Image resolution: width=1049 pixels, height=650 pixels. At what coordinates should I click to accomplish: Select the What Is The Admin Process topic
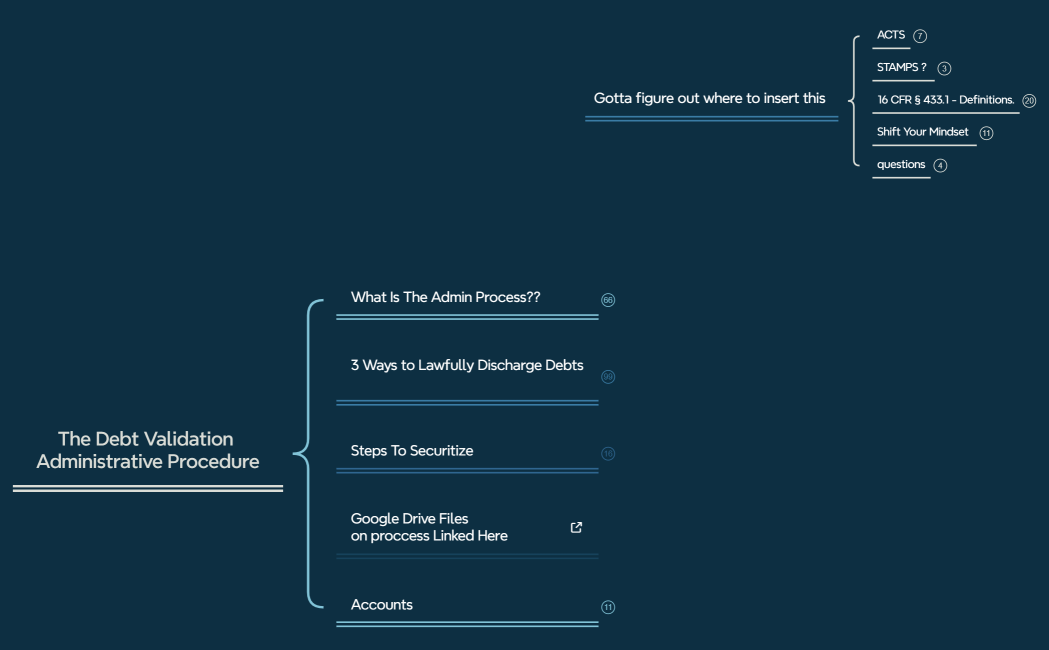coord(445,297)
